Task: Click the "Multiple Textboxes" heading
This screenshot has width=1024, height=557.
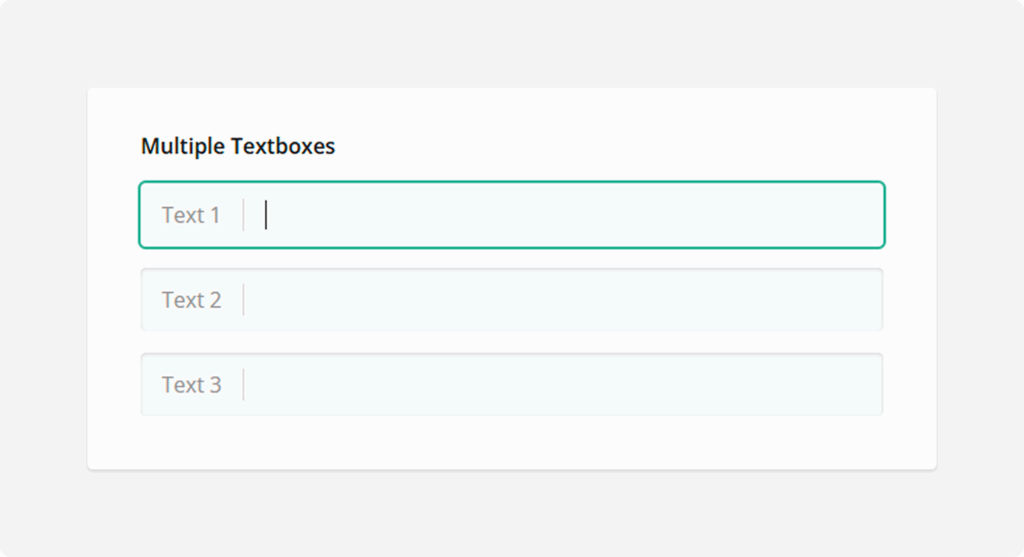Action: point(238,146)
